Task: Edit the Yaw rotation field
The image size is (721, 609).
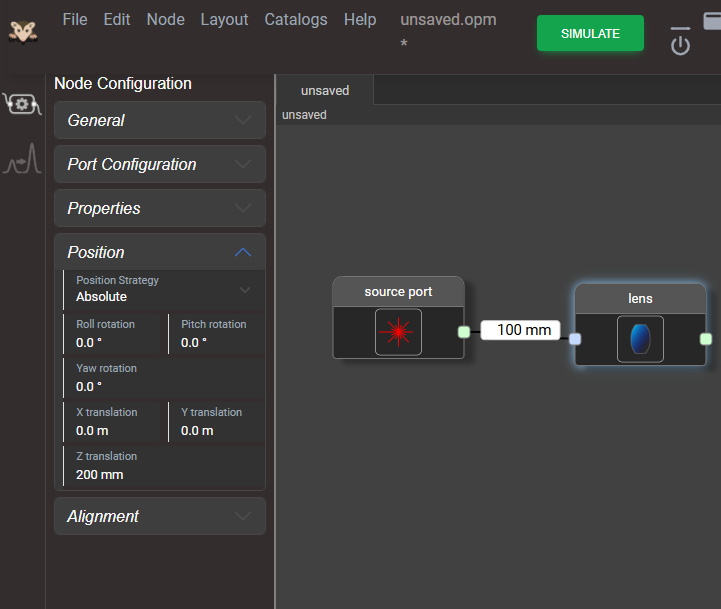Action: pos(164,378)
